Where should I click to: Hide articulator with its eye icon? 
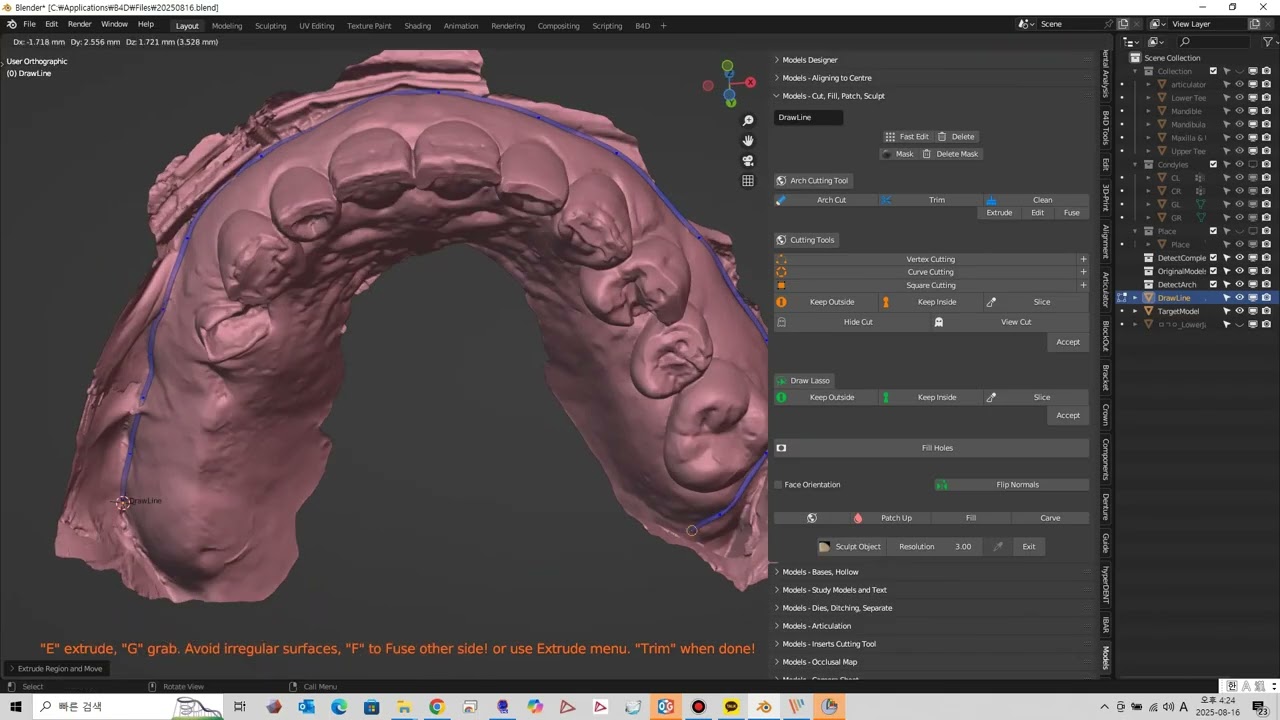[x=1239, y=84]
